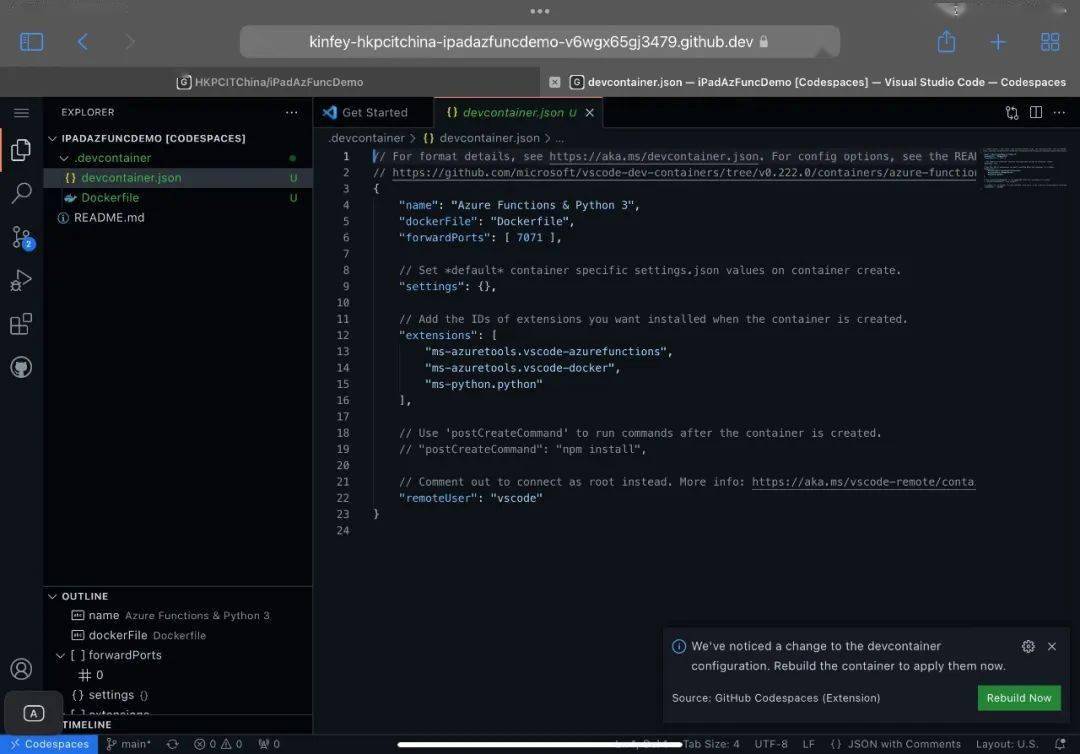
Task: Open More Actions in the editor title bar
Action: pos(1058,113)
